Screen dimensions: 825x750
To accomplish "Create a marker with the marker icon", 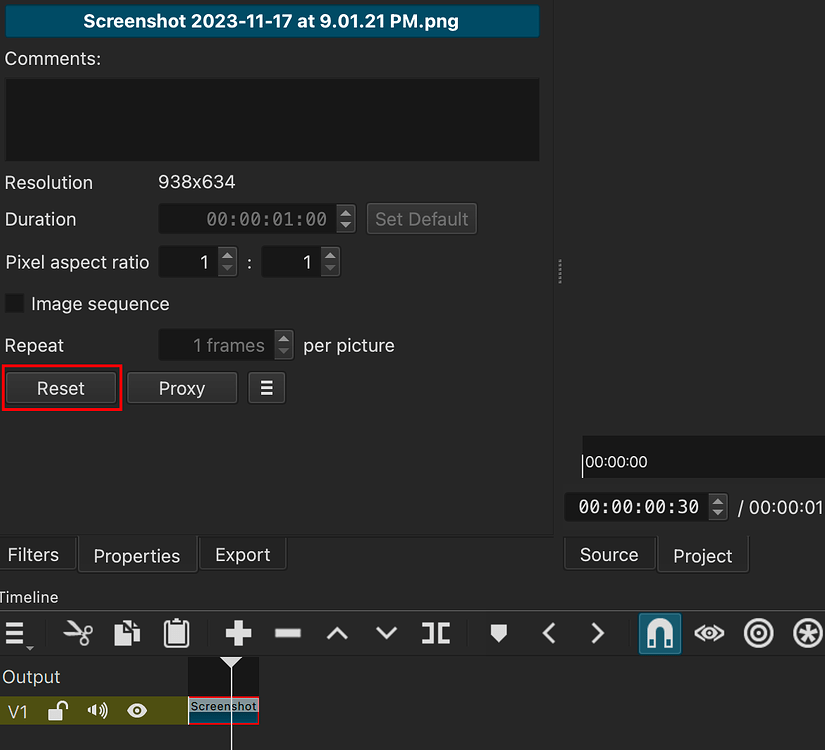I will (x=498, y=633).
